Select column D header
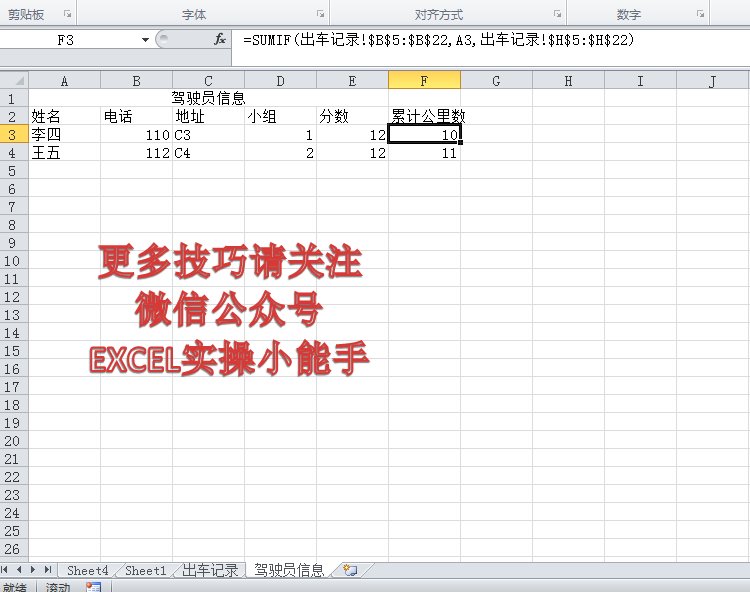The width and height of the screenshot is (750, 592). point(280,80)
